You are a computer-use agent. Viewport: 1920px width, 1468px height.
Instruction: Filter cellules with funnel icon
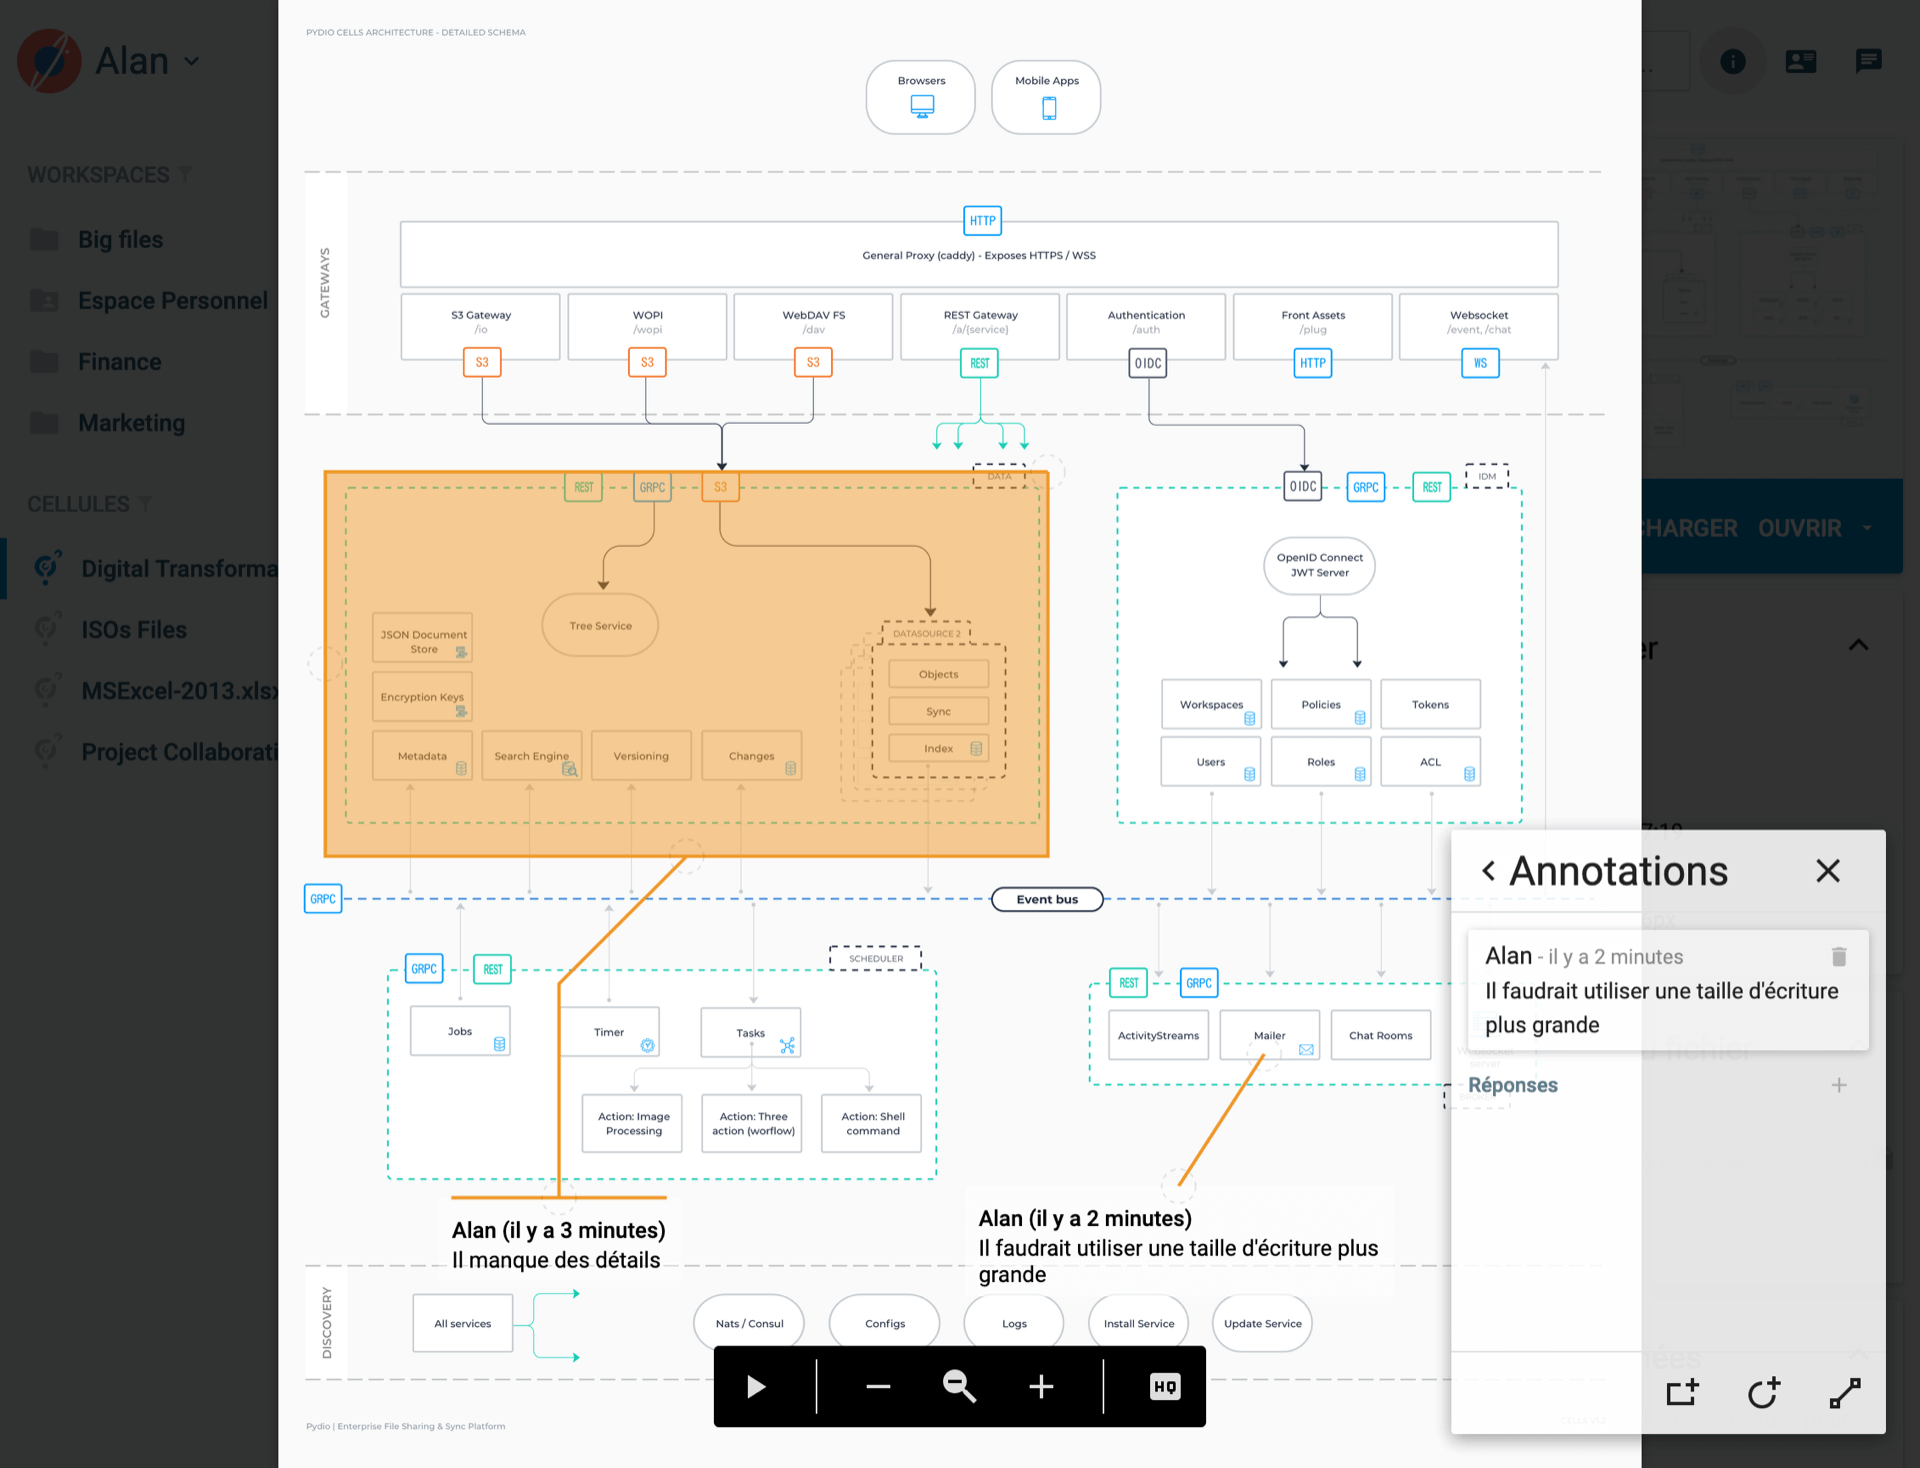[x=145, y=504]
